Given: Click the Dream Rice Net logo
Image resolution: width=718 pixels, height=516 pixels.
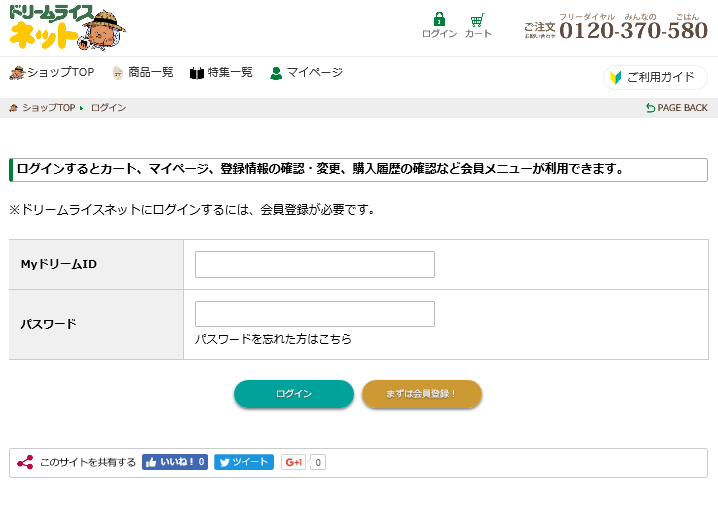Looking at the screenshot, I should (x=65, y=28).
